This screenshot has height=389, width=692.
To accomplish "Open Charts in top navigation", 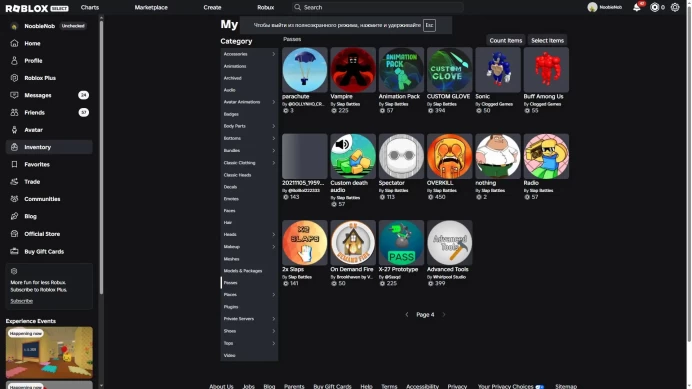I will pos(90,8).
